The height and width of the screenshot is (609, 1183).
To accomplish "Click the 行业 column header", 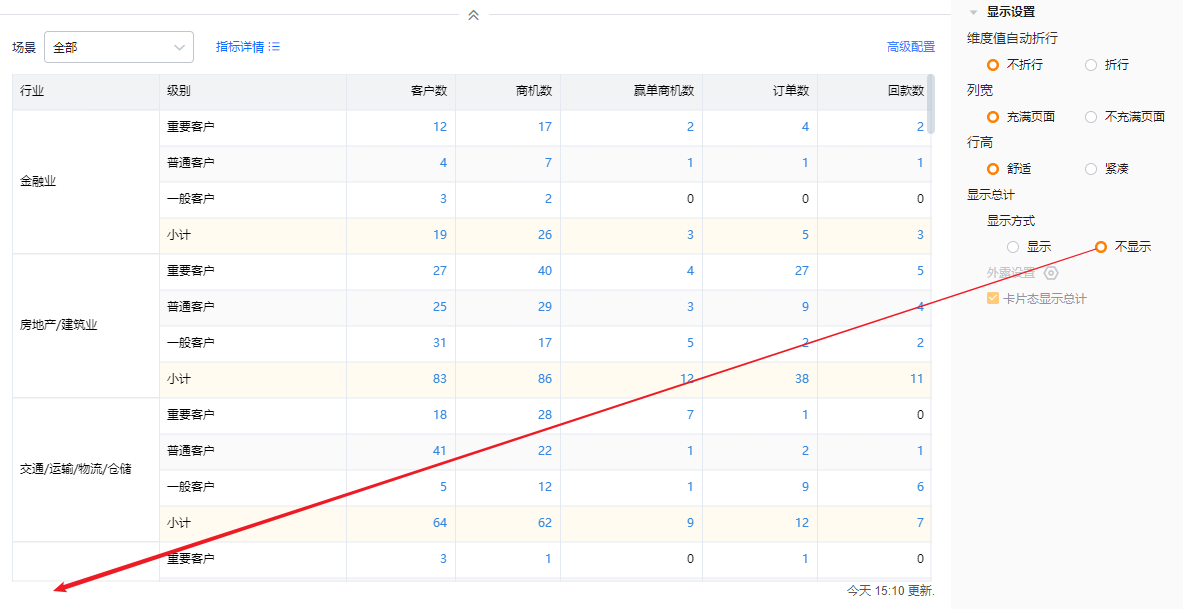I will (33, 91).
